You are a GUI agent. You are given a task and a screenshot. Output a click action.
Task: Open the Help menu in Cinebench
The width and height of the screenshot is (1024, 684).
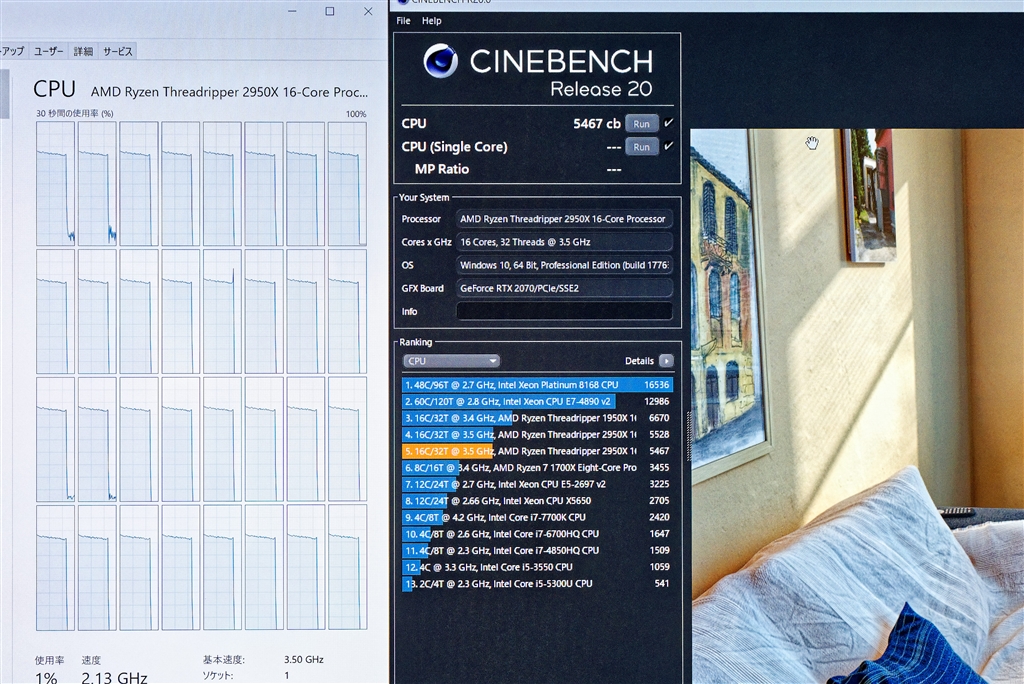[432, 21]
